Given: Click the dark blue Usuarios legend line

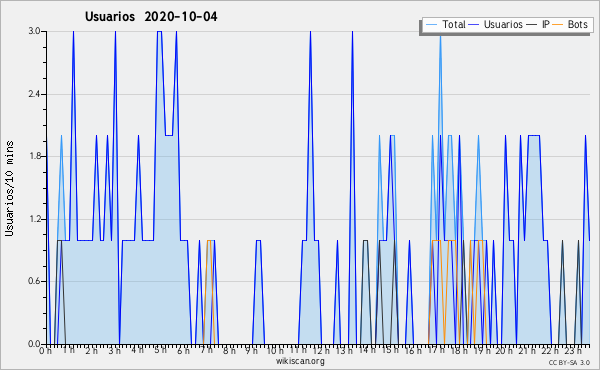Looking at the screenshot, I should (474, 25).
